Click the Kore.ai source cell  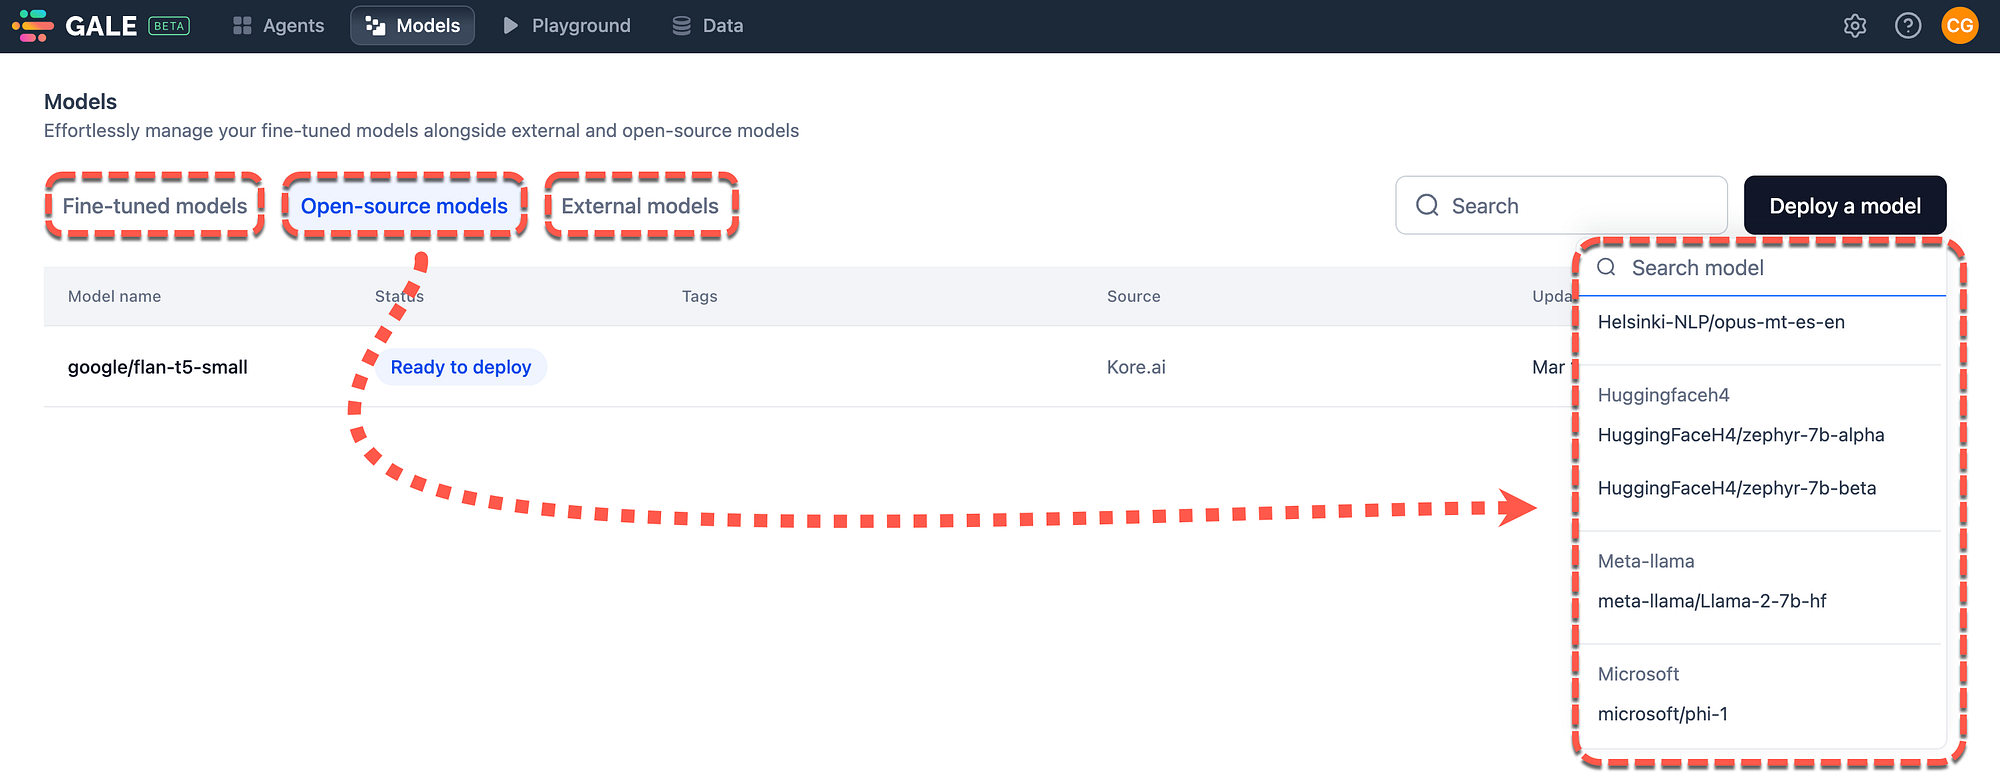point(1136,367)
